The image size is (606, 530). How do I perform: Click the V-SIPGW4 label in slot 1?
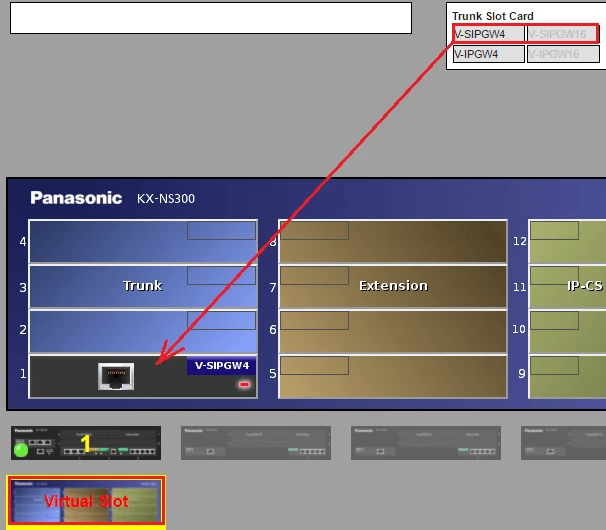pos(221,367)
